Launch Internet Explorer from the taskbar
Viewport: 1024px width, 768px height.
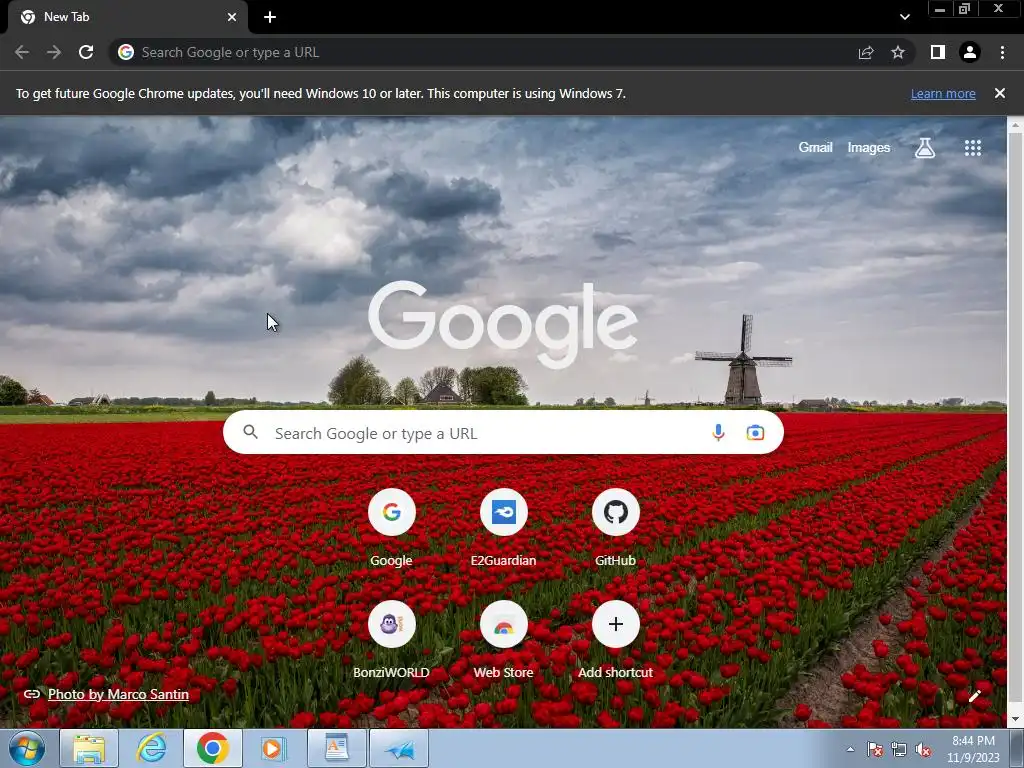click(x=151, y=748)
